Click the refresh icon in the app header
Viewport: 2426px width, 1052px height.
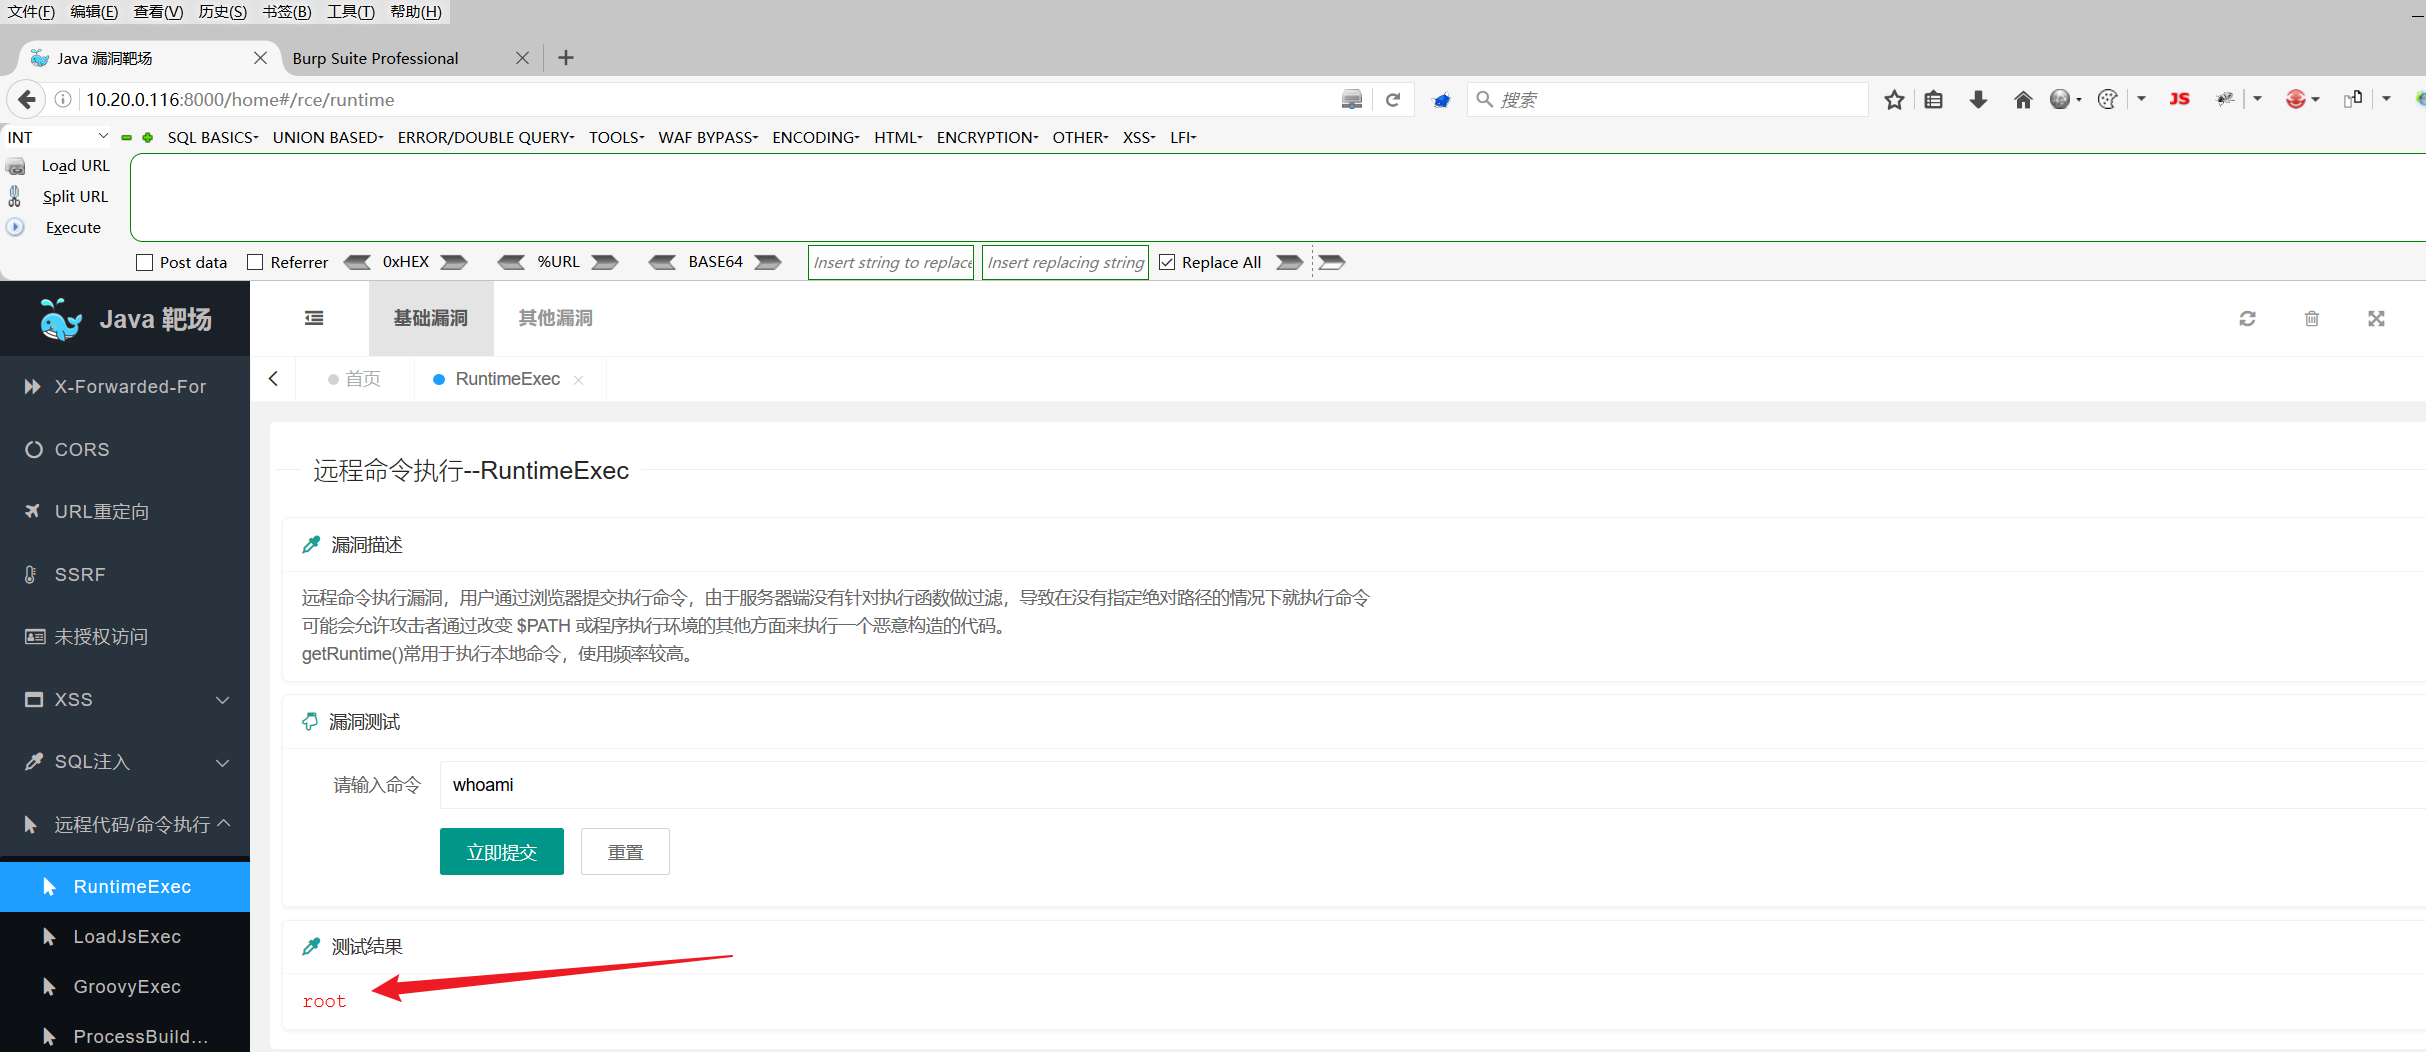[2247, 318]
